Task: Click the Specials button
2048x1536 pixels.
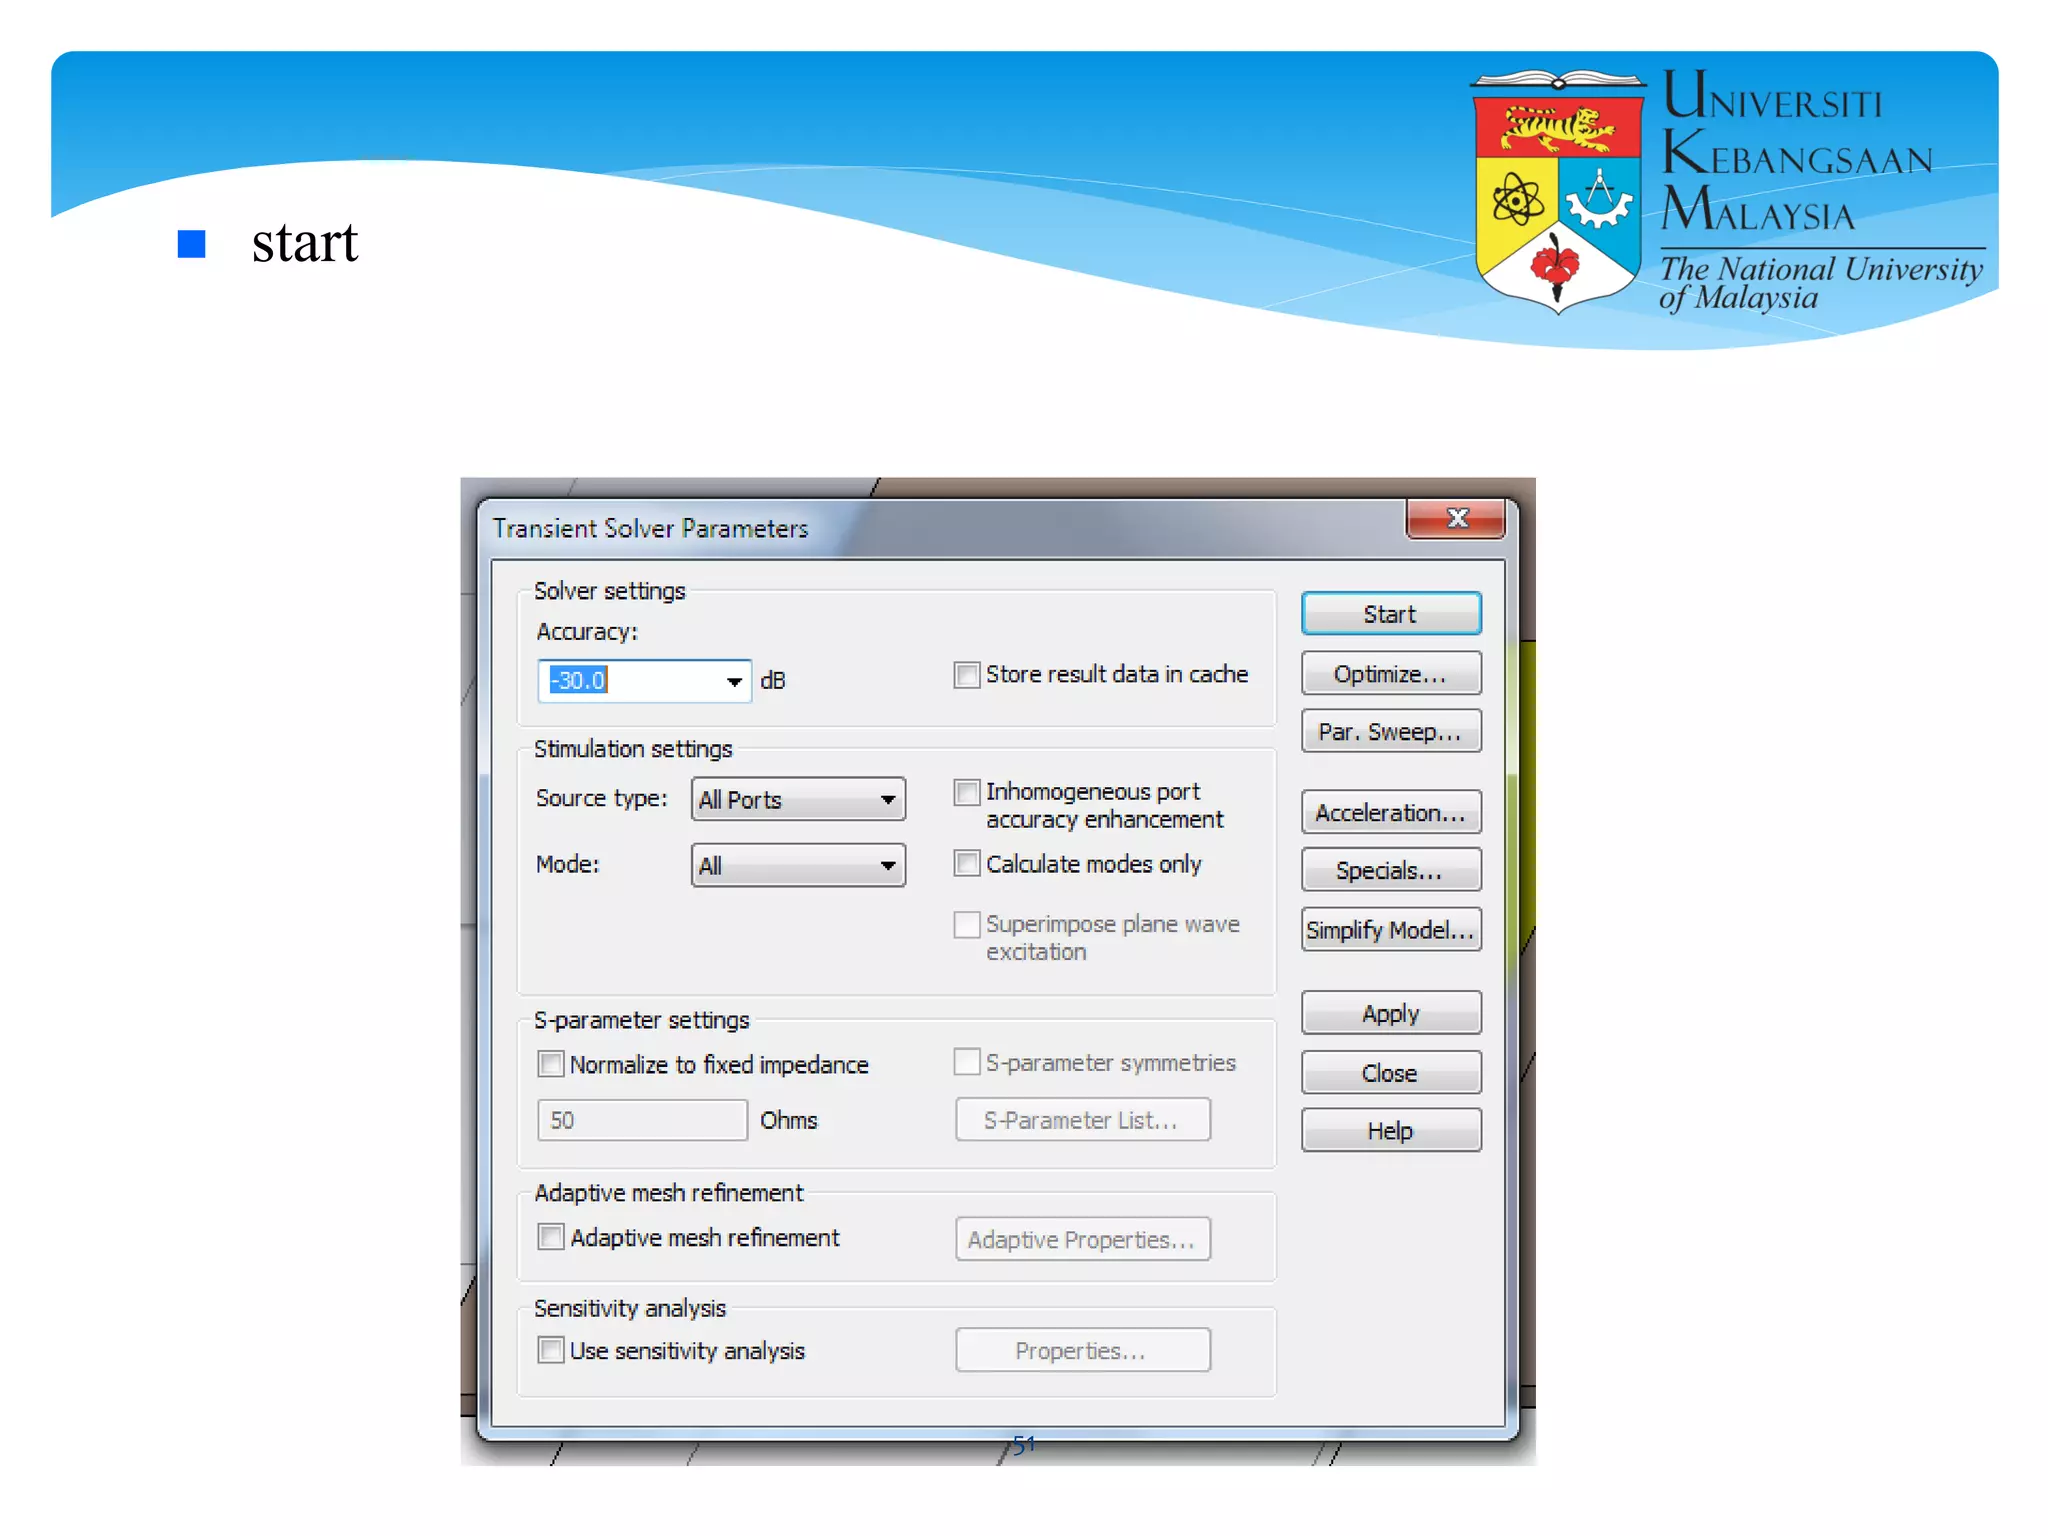Action: (x=1390, y=871)
